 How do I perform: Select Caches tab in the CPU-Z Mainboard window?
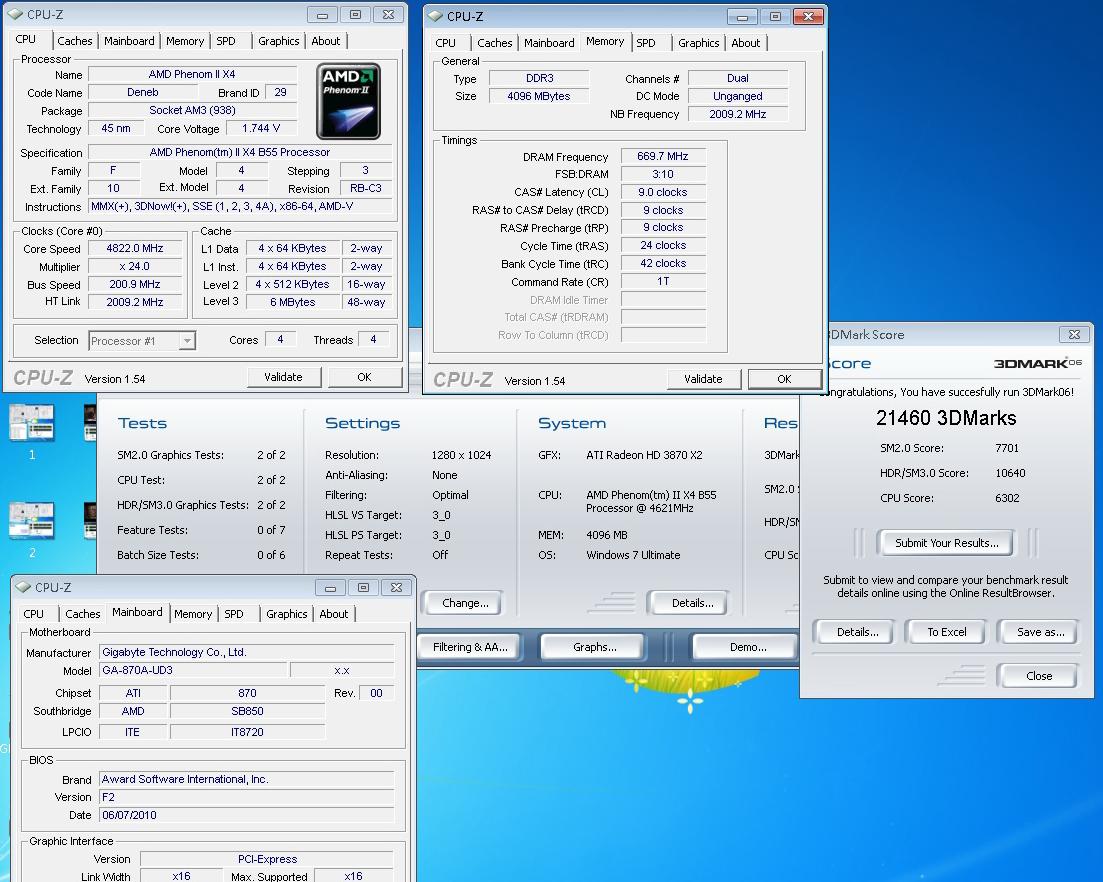(82, 614)
